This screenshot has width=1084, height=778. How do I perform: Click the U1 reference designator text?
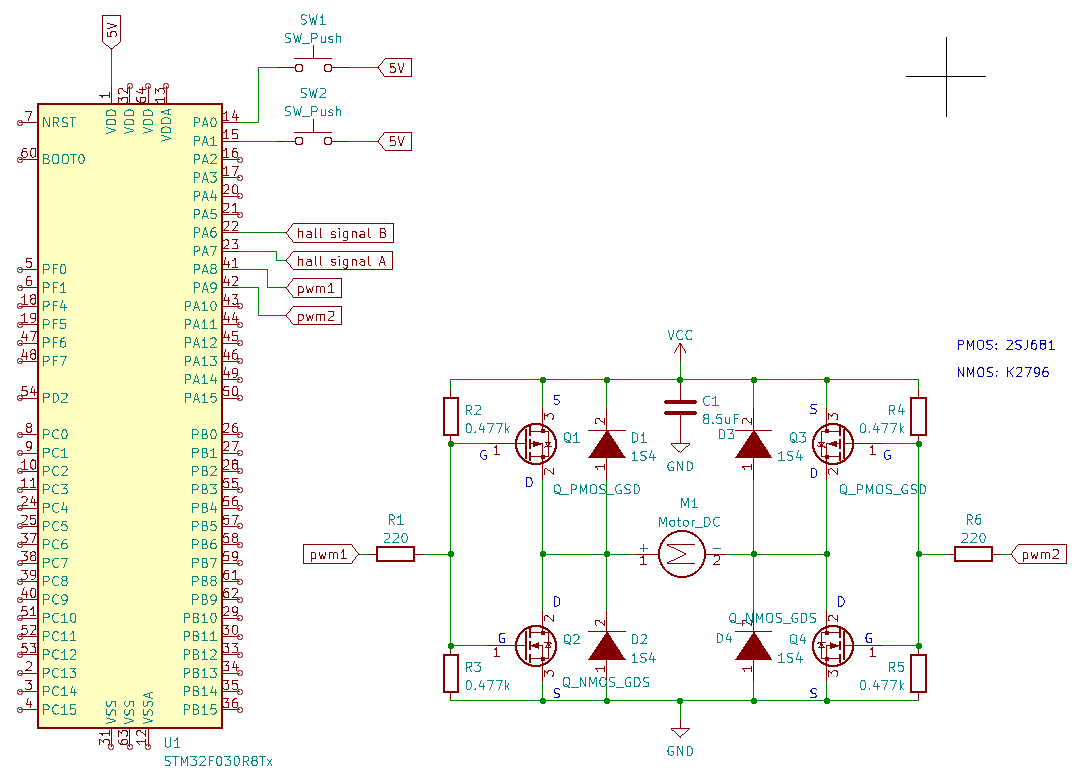pyautogui.click(x=172, y=743)
